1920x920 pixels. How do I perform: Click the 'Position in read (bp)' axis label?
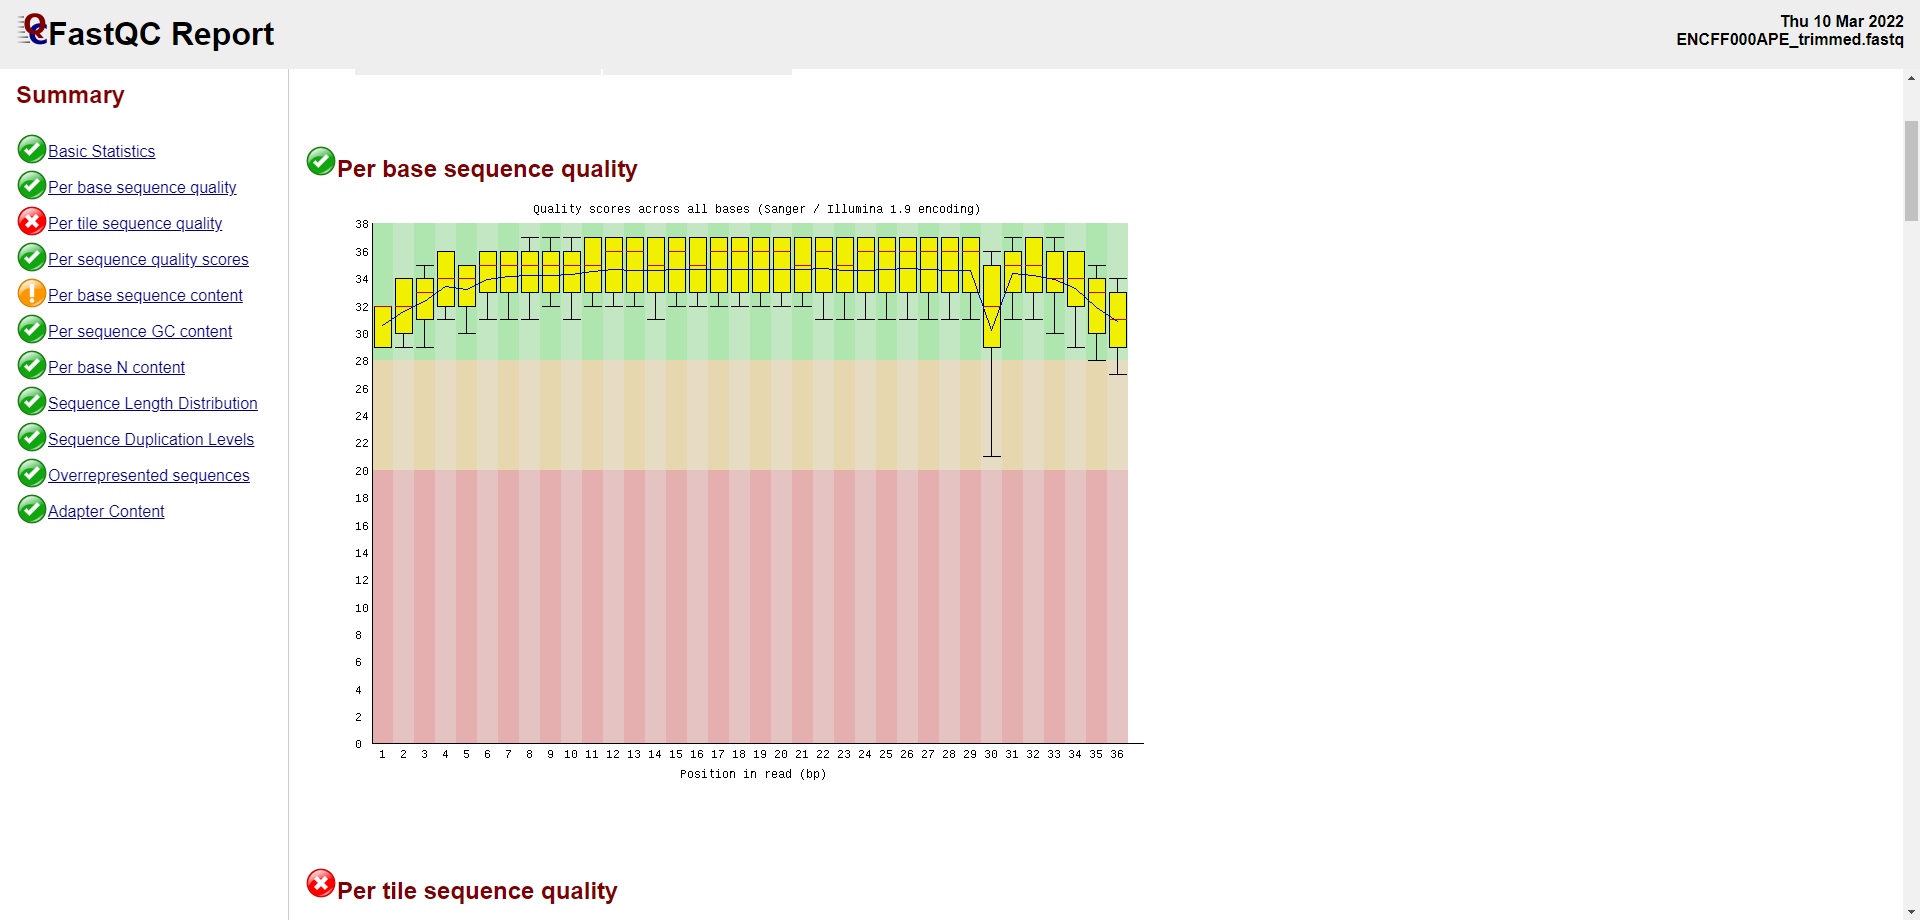(753, 774)
